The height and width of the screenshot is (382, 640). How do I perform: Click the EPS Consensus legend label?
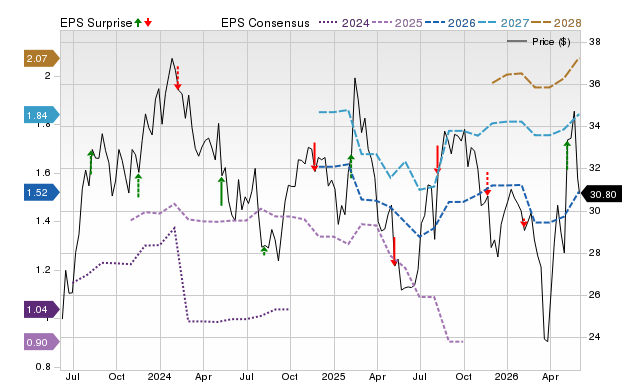click(265, 23)
